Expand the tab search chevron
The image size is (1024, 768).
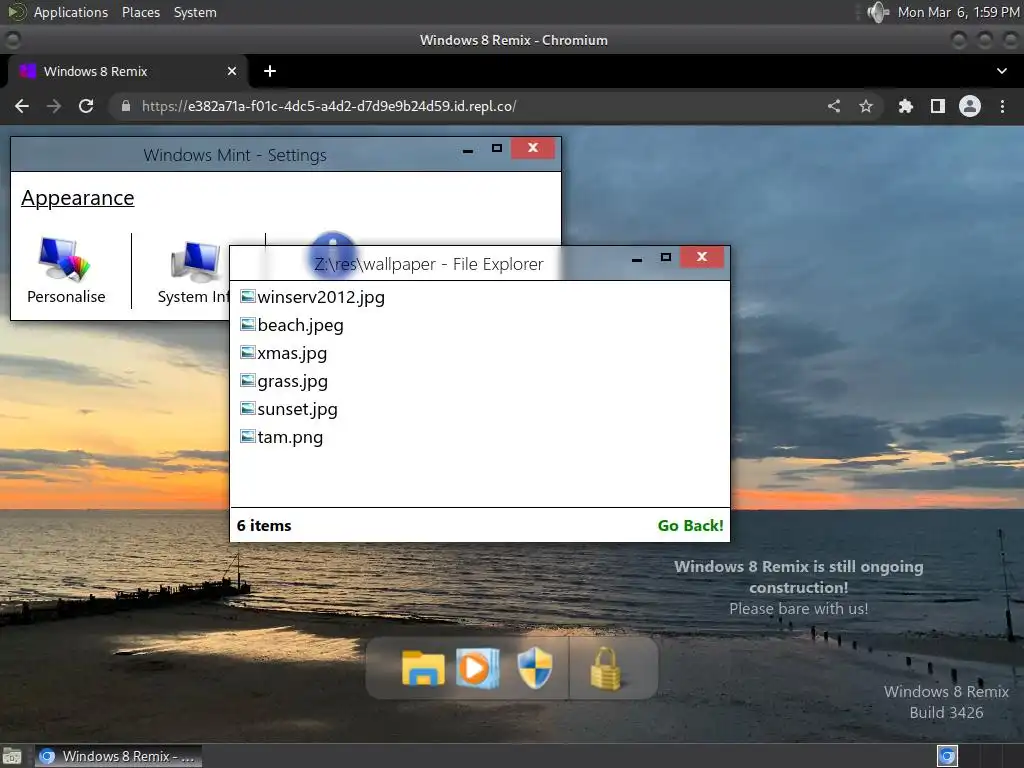pos(1002,71)
